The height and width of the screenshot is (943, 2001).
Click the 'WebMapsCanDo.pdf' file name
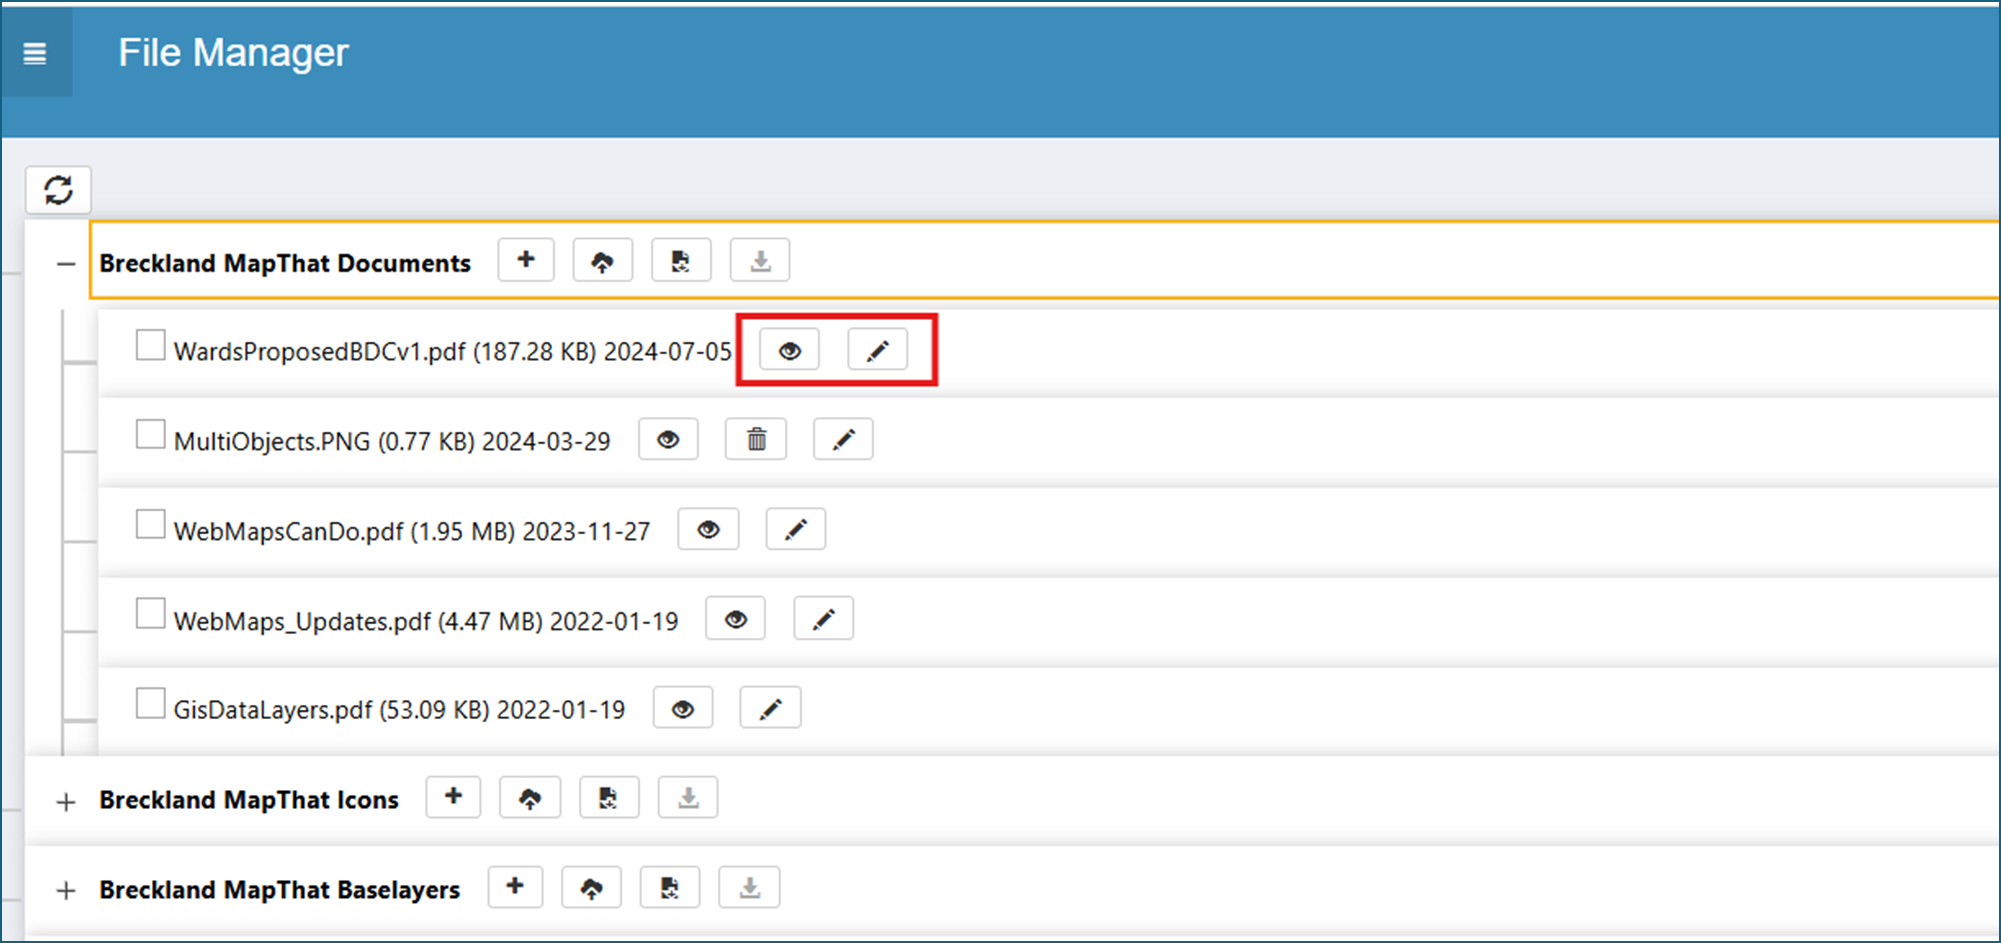coord(289,531)
